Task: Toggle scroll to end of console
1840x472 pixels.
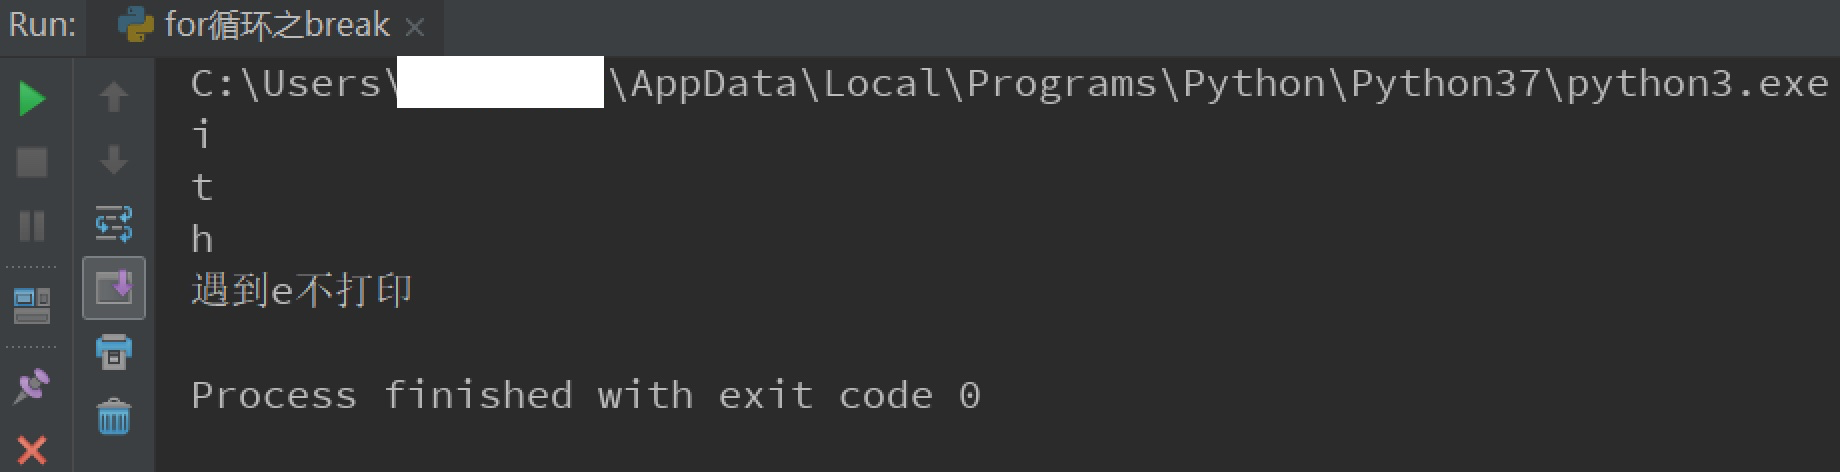Action: (114, 288)
